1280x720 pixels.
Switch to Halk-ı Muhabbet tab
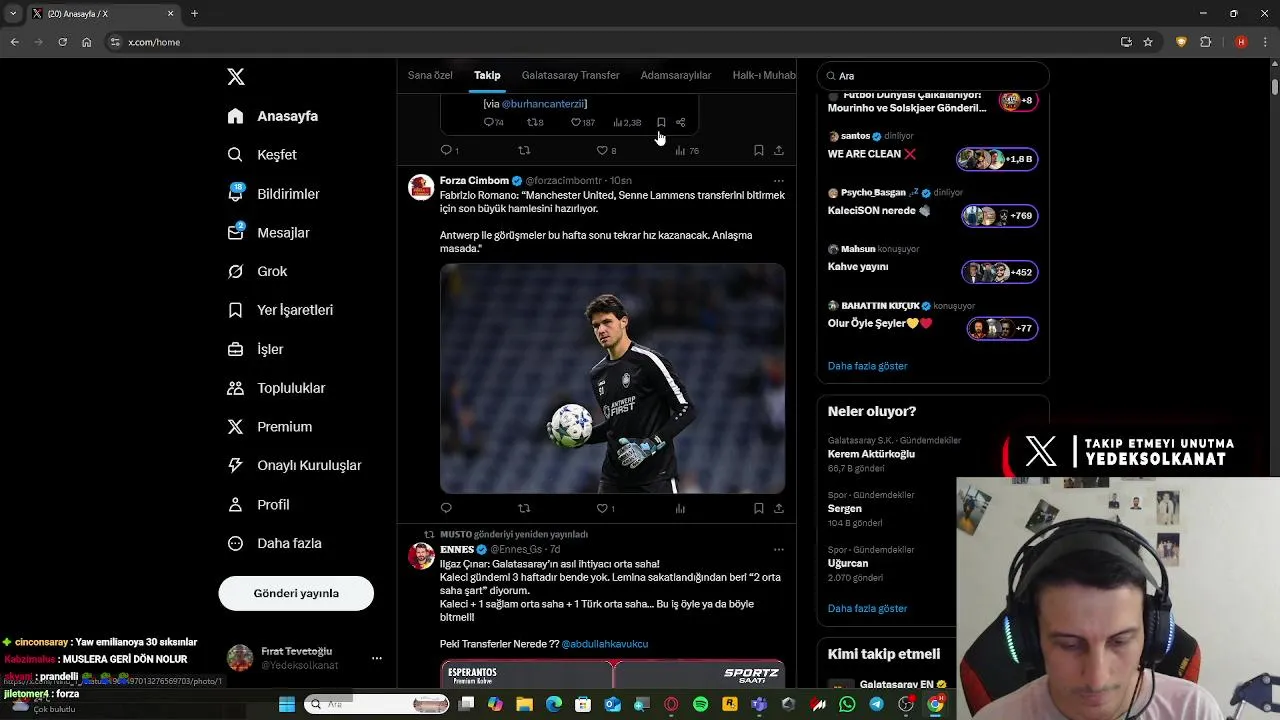[x=764, y=75]
